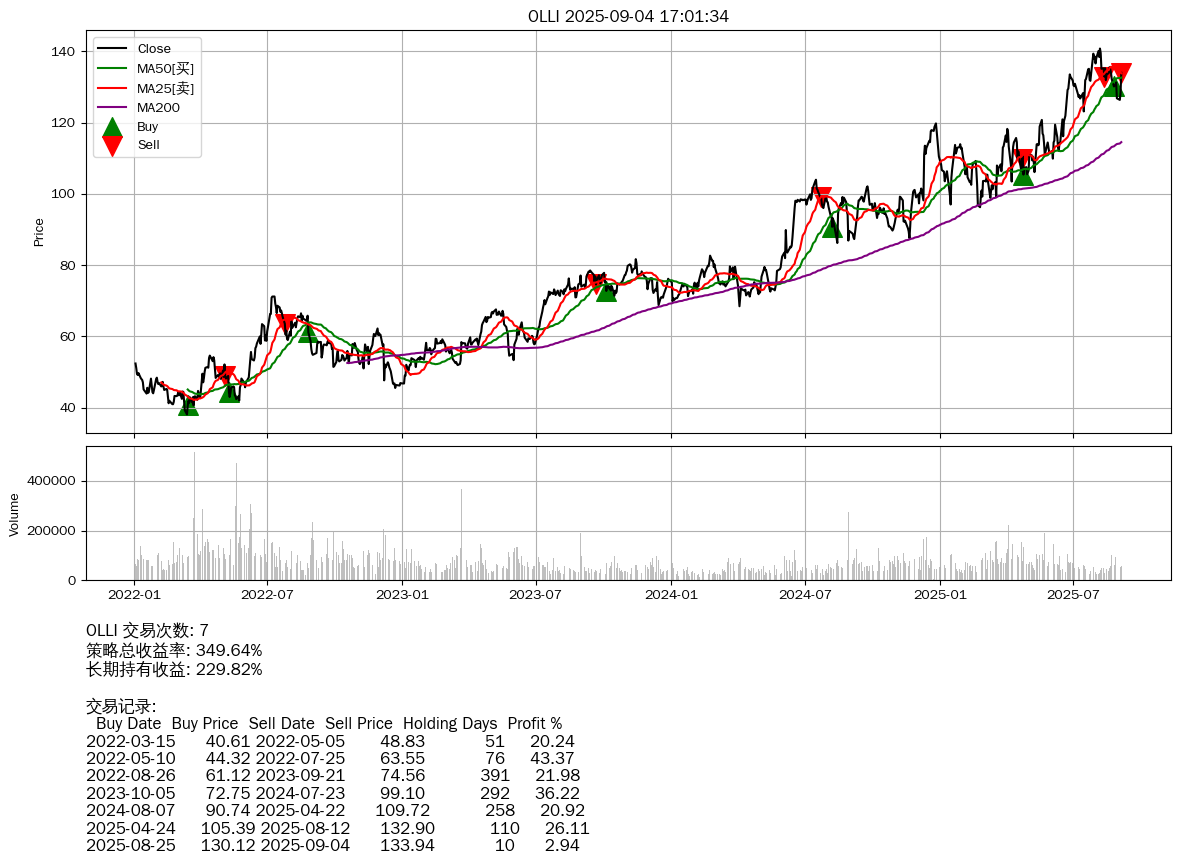
Task: Click the 2025-07 date tick label
Action: click(x=1073, y=594)
